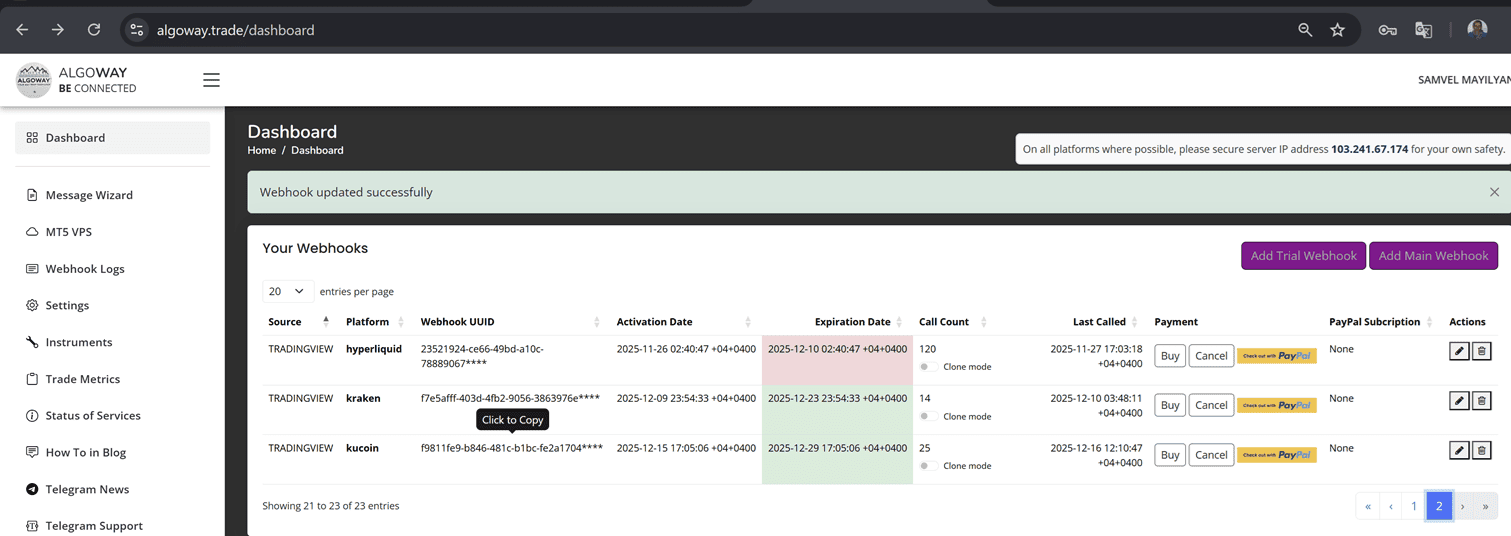
Task: Click Cancel for the hyperliquid webhook
Action: point(1211,356)
